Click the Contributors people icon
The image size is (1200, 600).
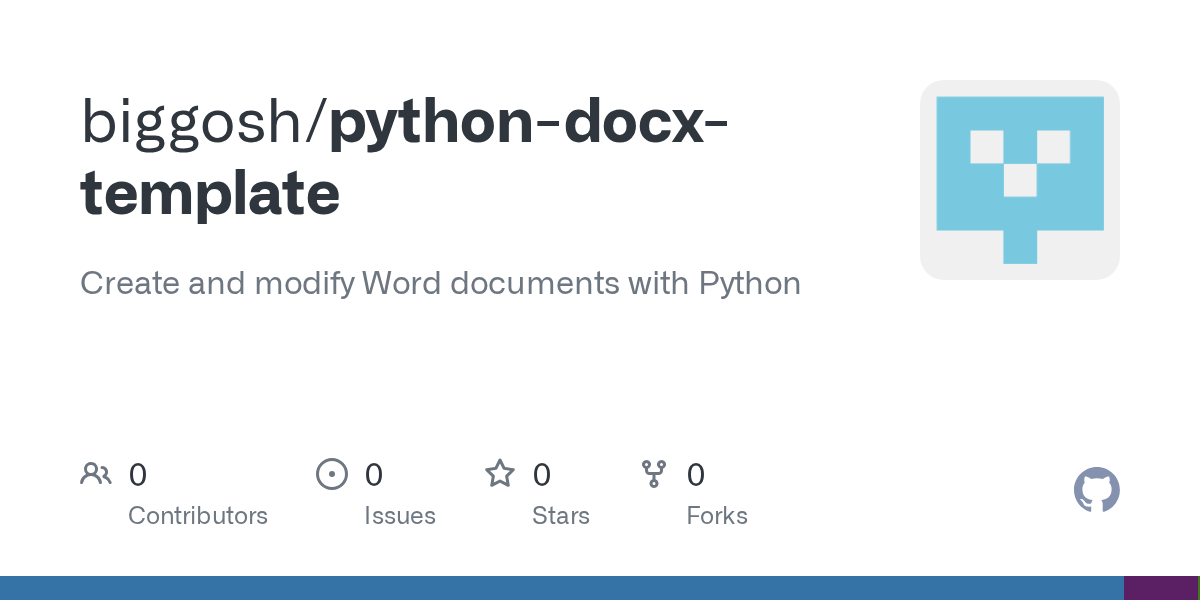[x=96, y=474]
